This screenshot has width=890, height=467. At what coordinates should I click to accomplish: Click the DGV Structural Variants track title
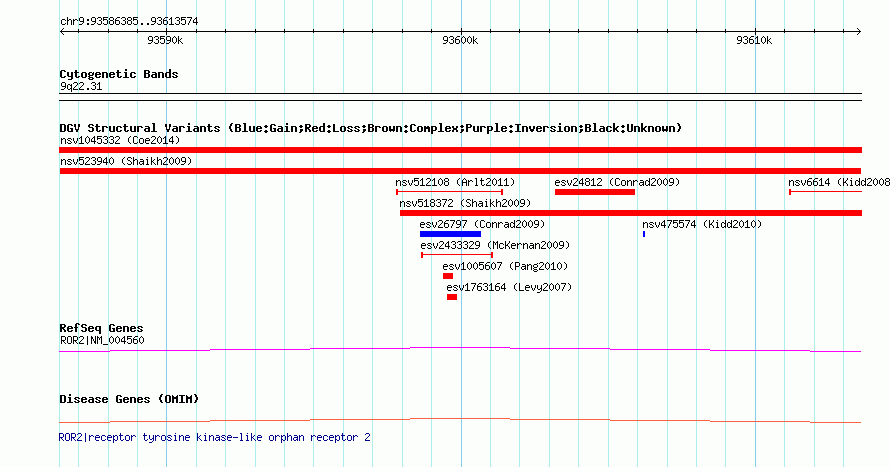tap(370, 128)
